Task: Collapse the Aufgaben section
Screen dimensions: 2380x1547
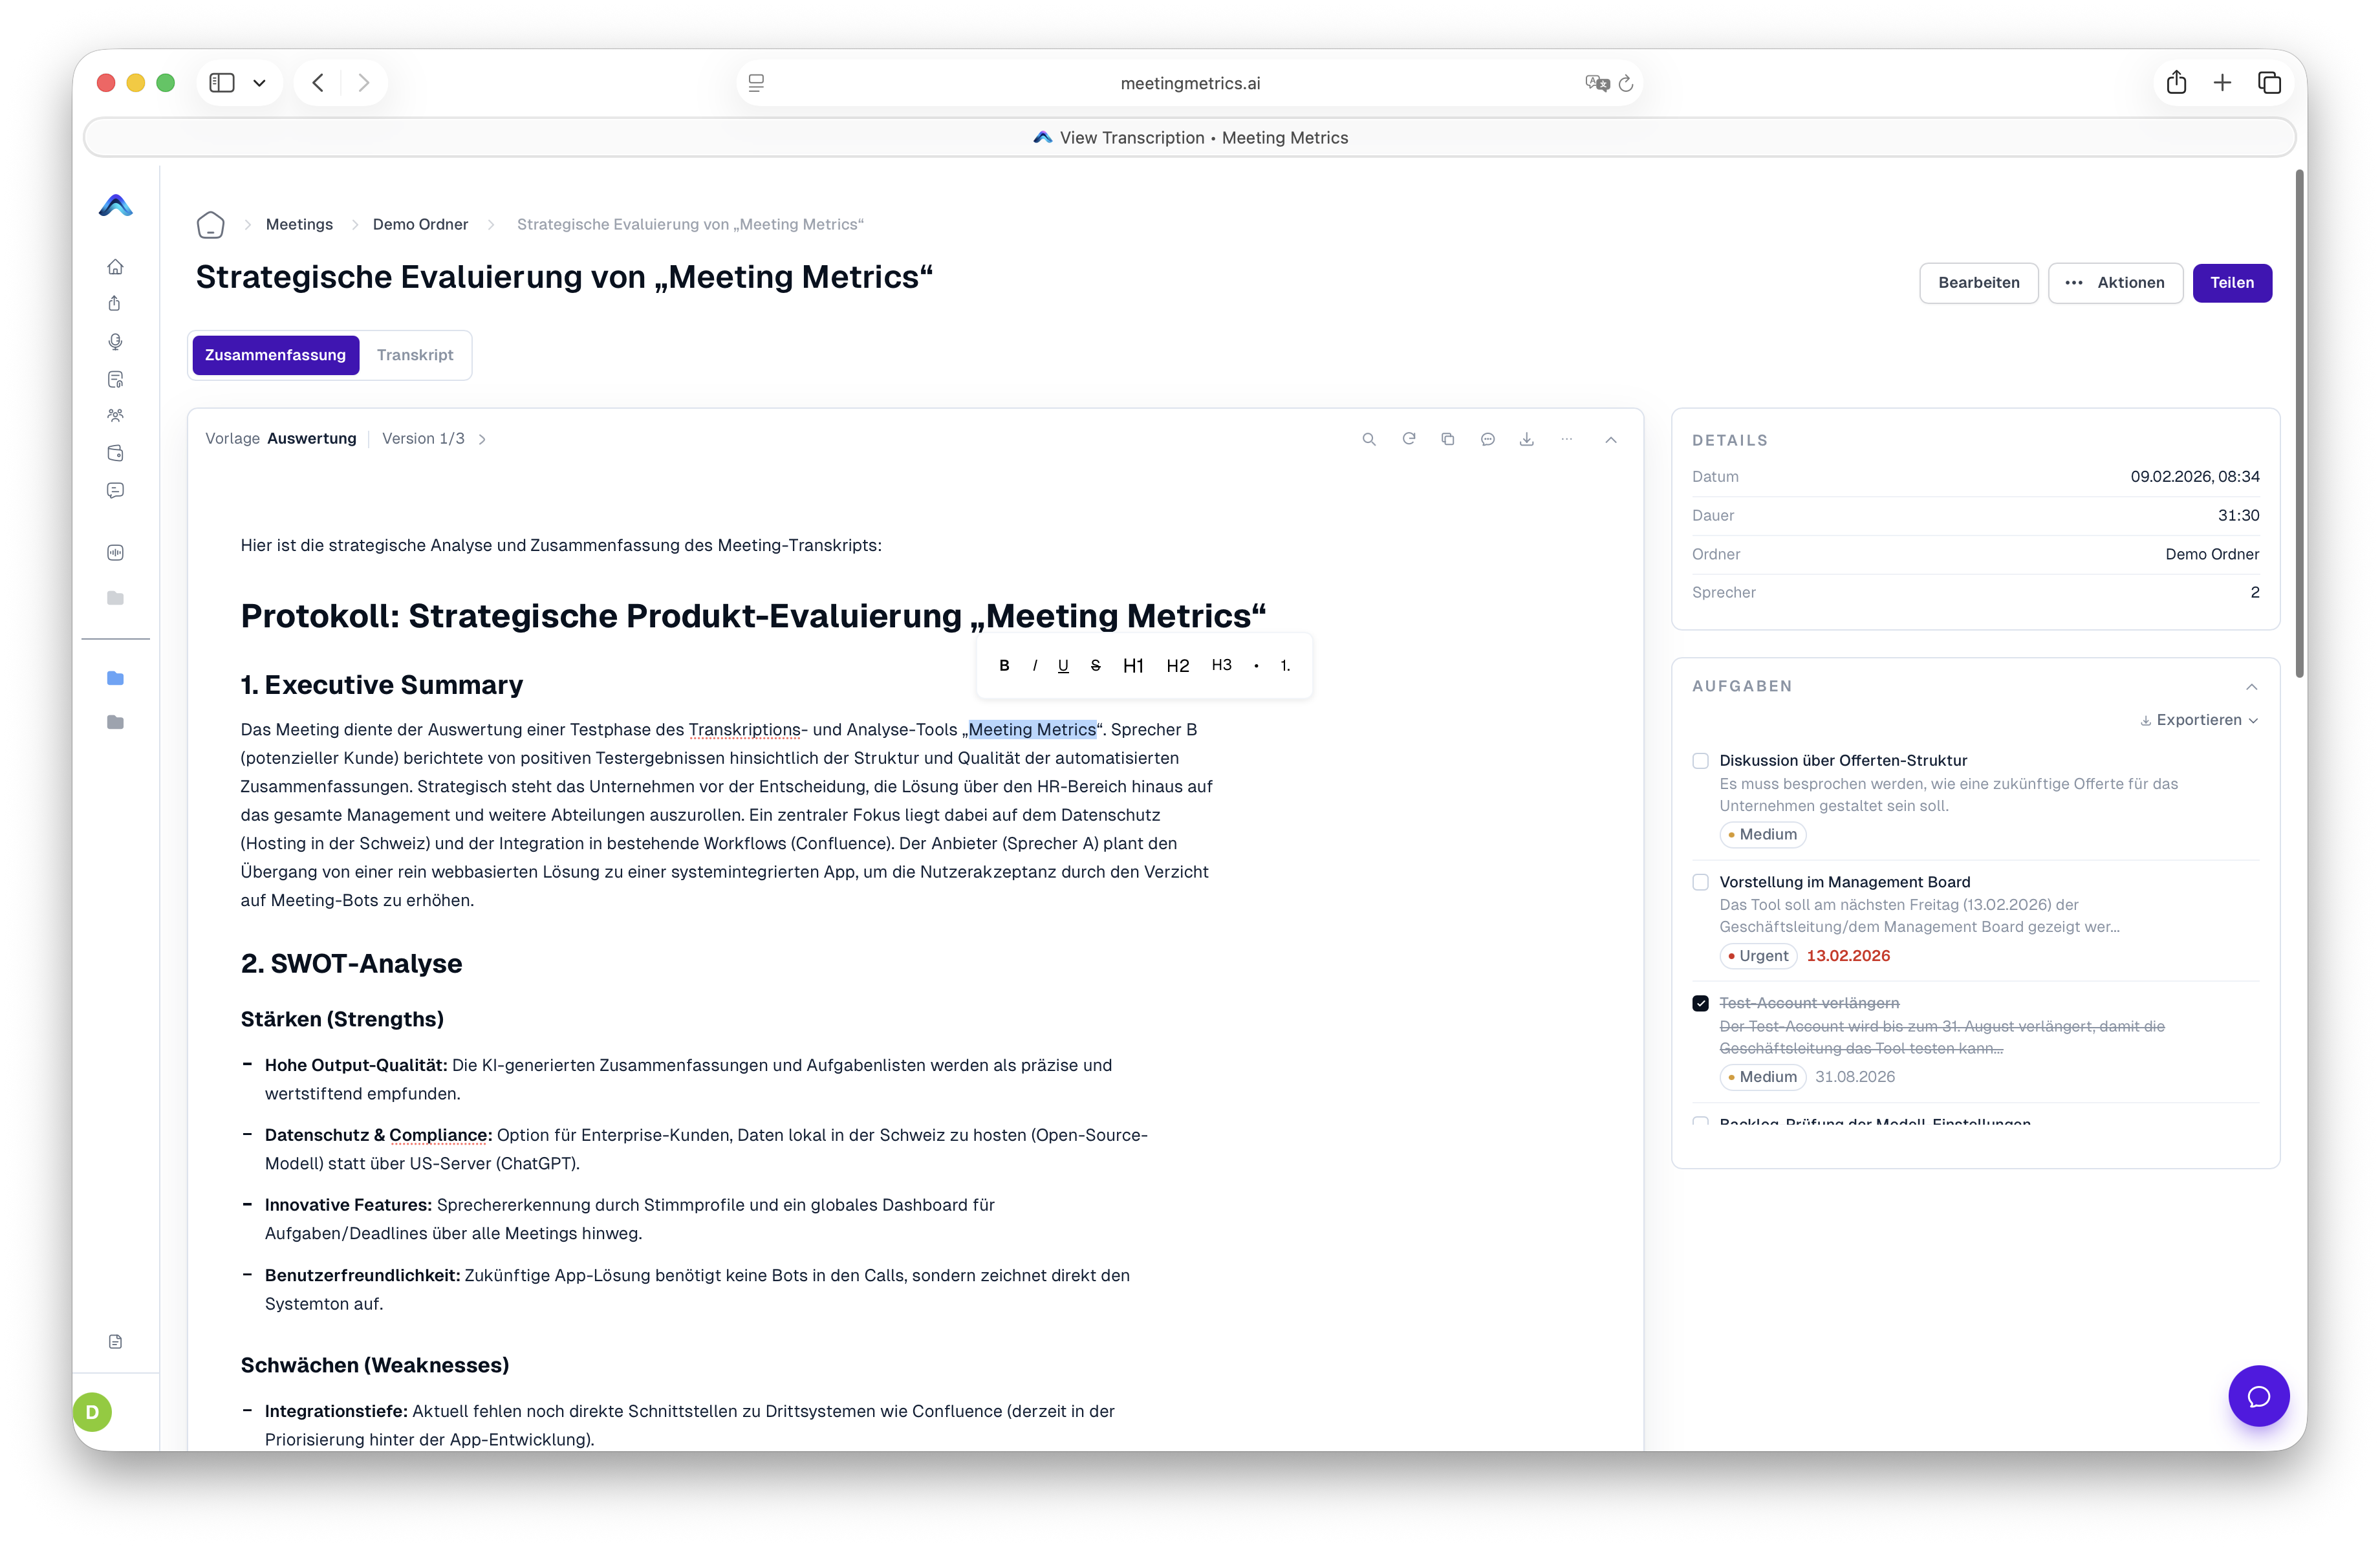Action: point(2252,687)
